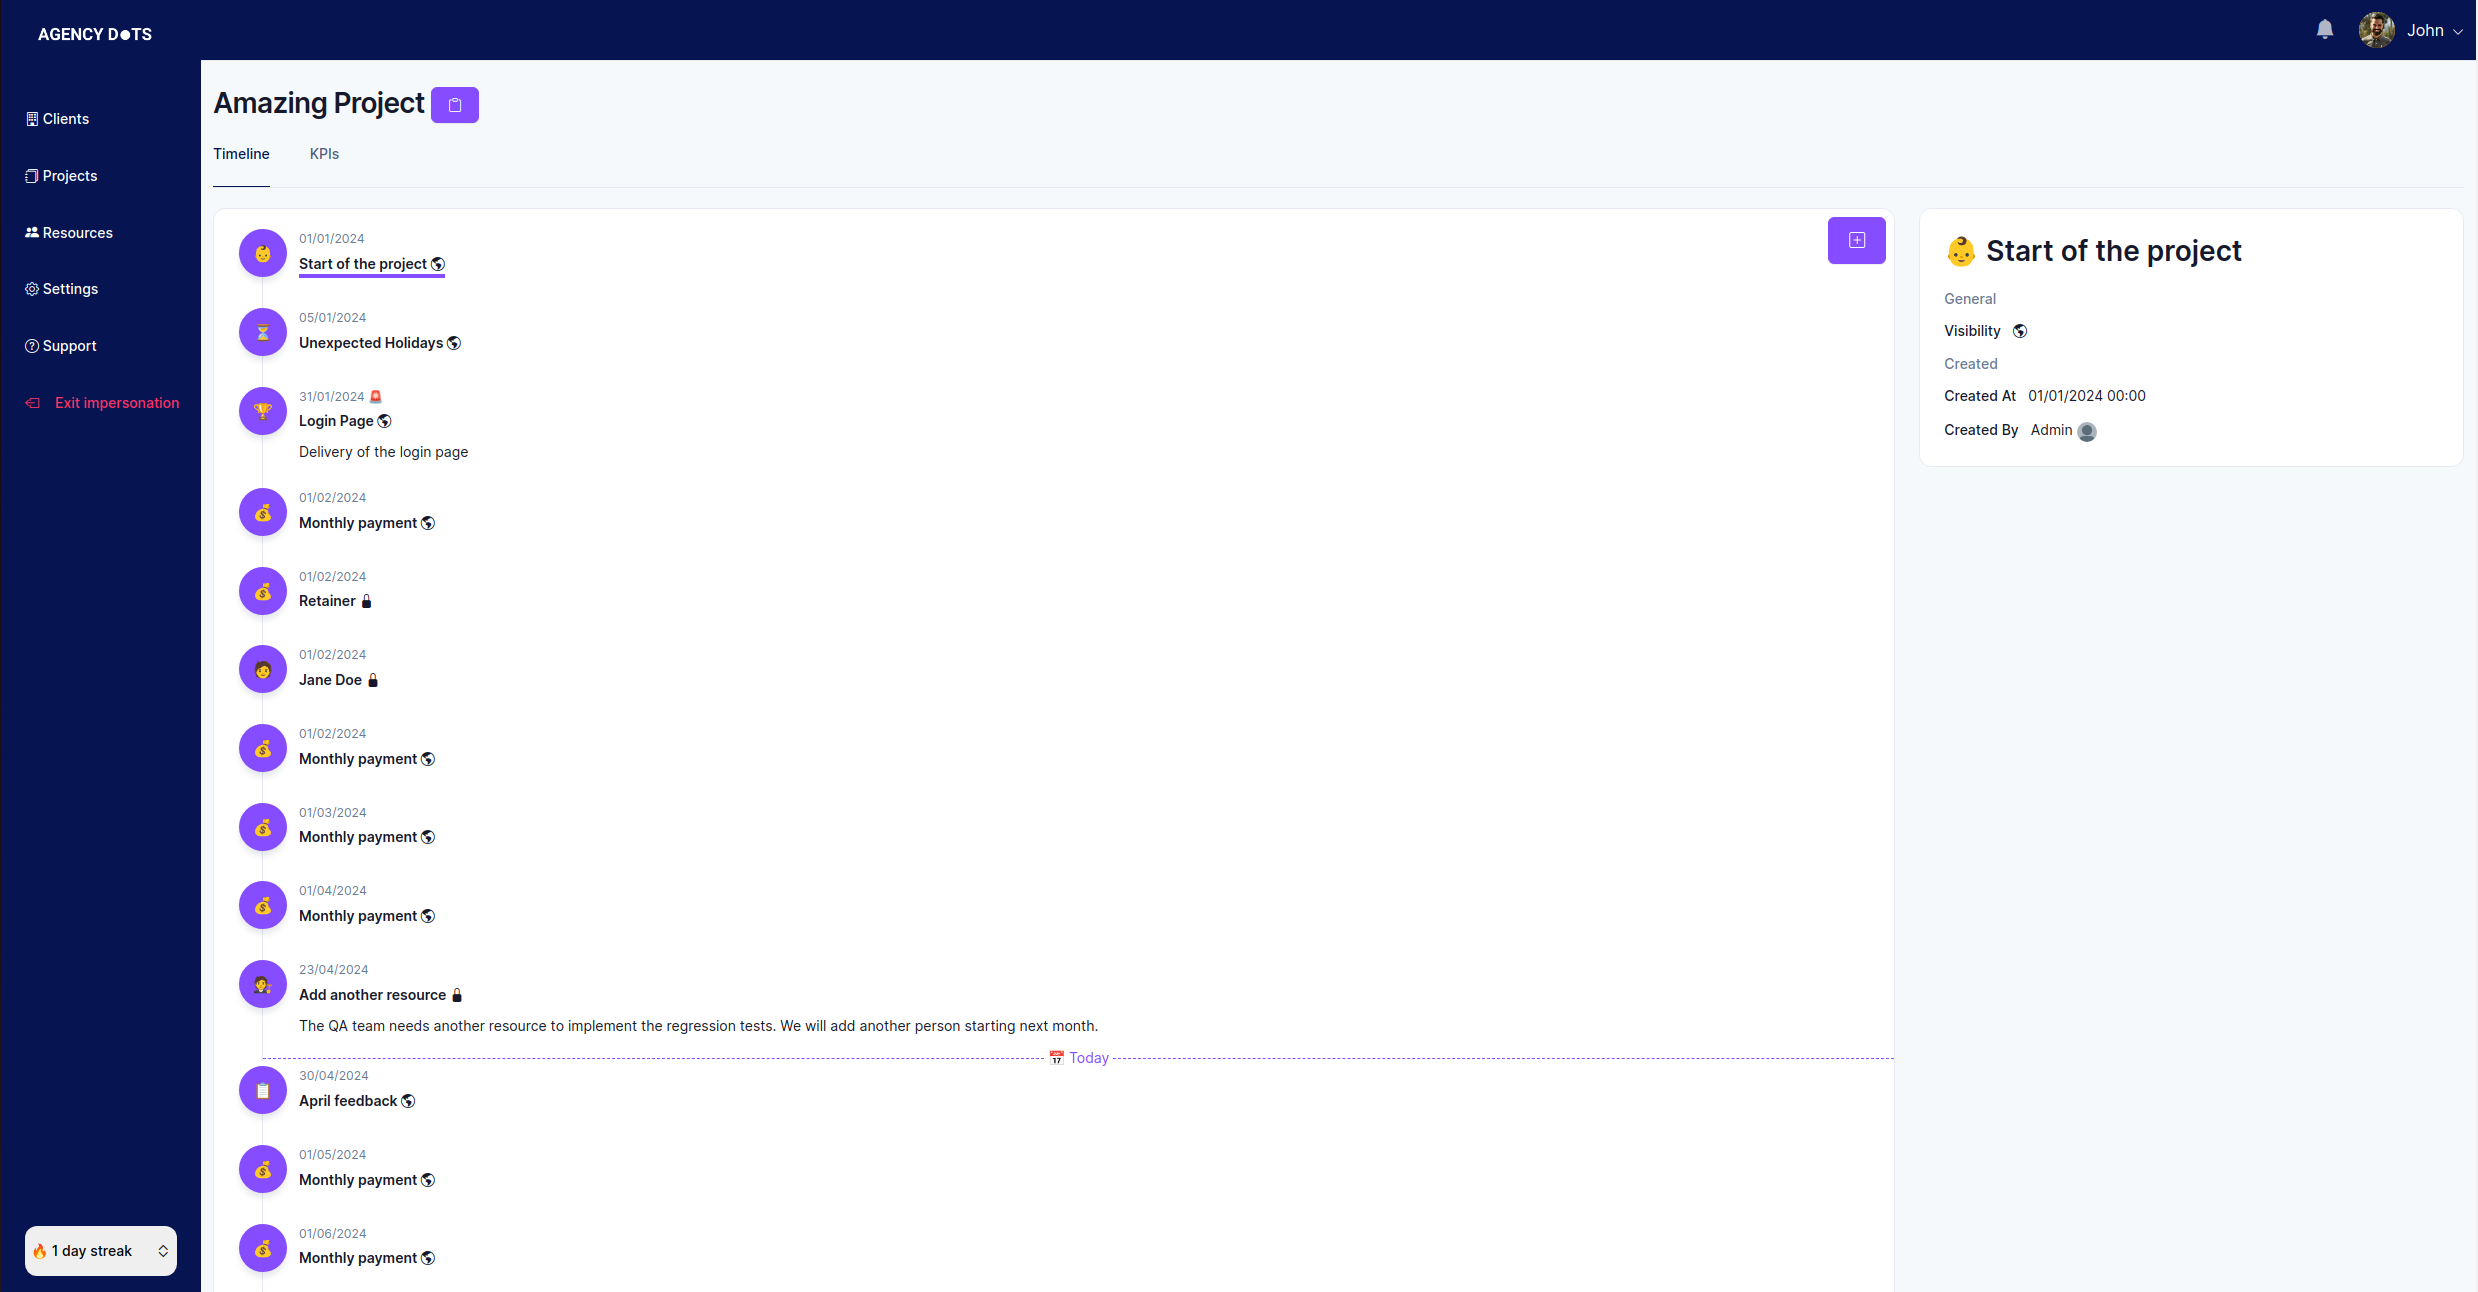Click the hourglass icon for Unexpected Holidays
The image size is (2478, 1292).
[x=263, y=332]
